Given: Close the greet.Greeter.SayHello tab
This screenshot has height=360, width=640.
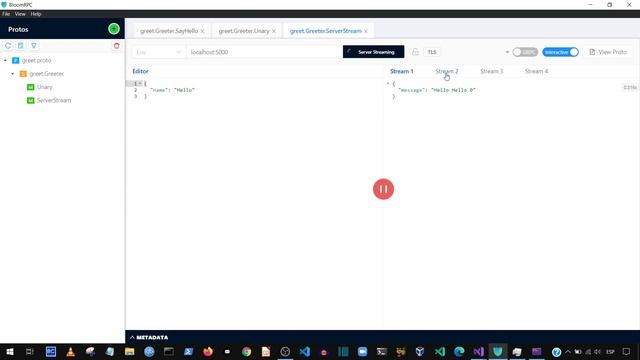Looking at the screenshot, I should point(202,31).
